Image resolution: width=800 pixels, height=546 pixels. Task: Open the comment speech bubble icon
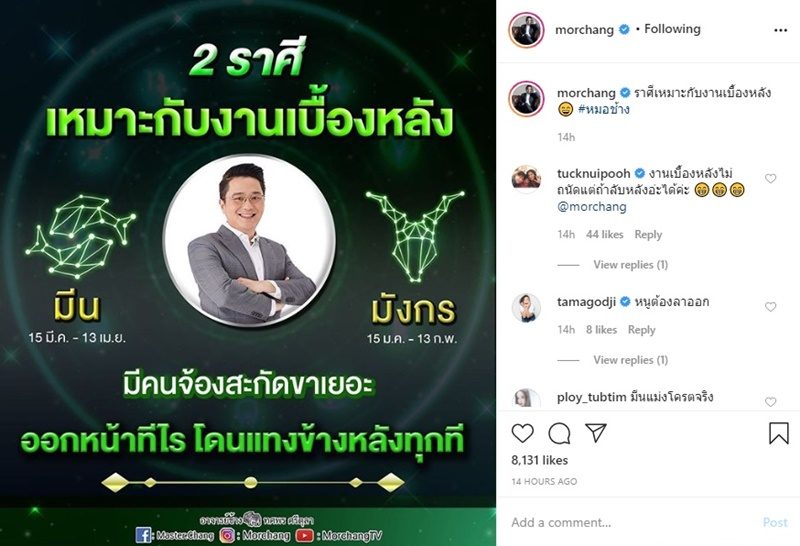point(559,433)
